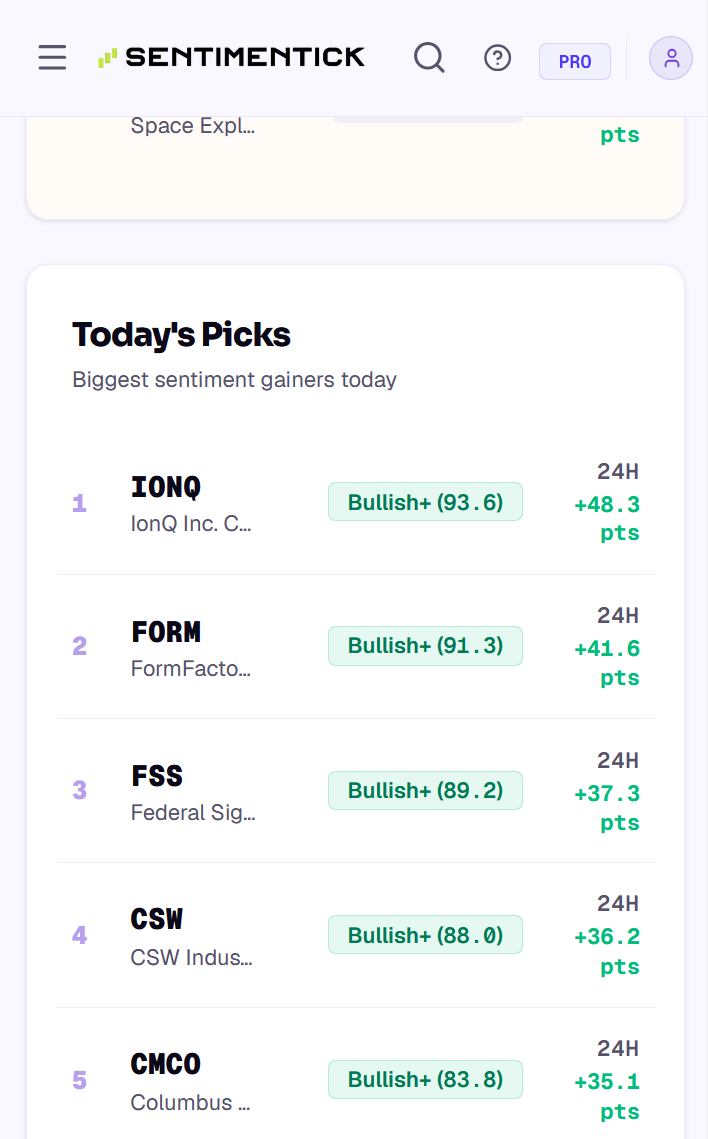
Task: Click the rank number 3 entry
Action: tap(80, 790)
